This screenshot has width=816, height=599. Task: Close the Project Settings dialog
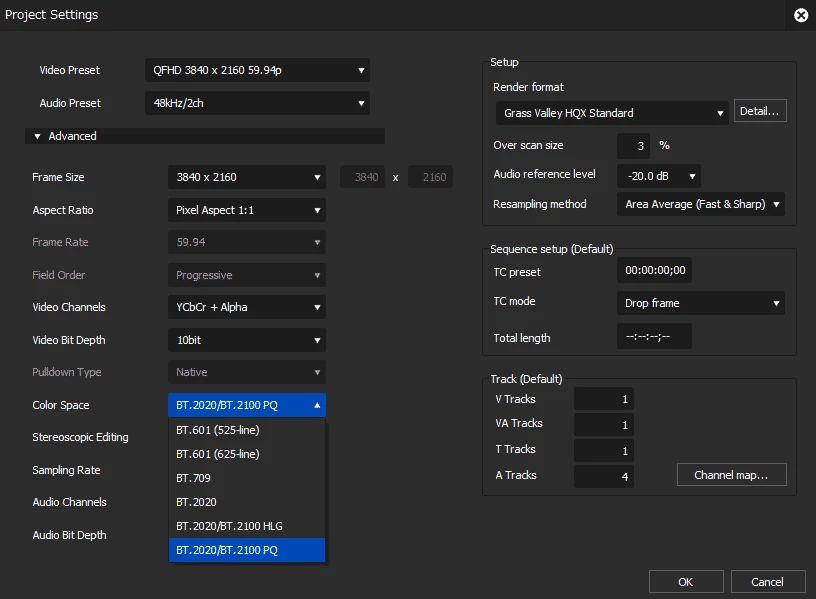[801, 15]
